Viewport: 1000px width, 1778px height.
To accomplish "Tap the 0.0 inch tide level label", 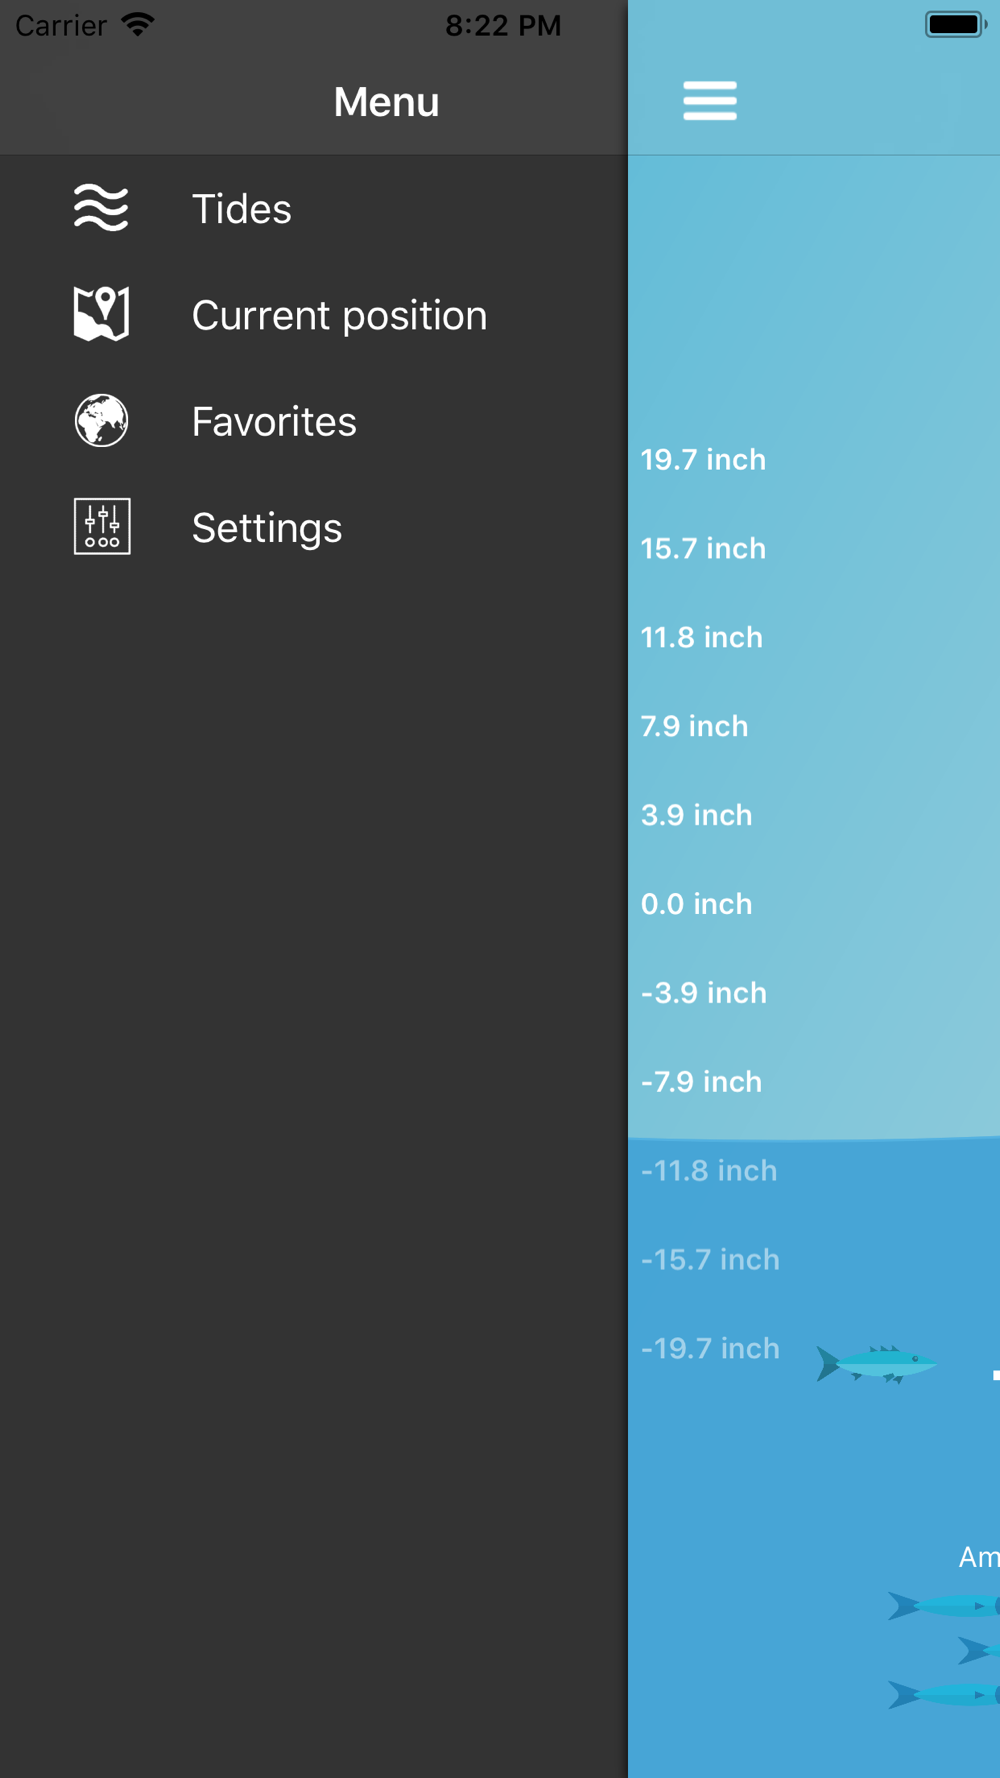I will (x=696, y=904).
